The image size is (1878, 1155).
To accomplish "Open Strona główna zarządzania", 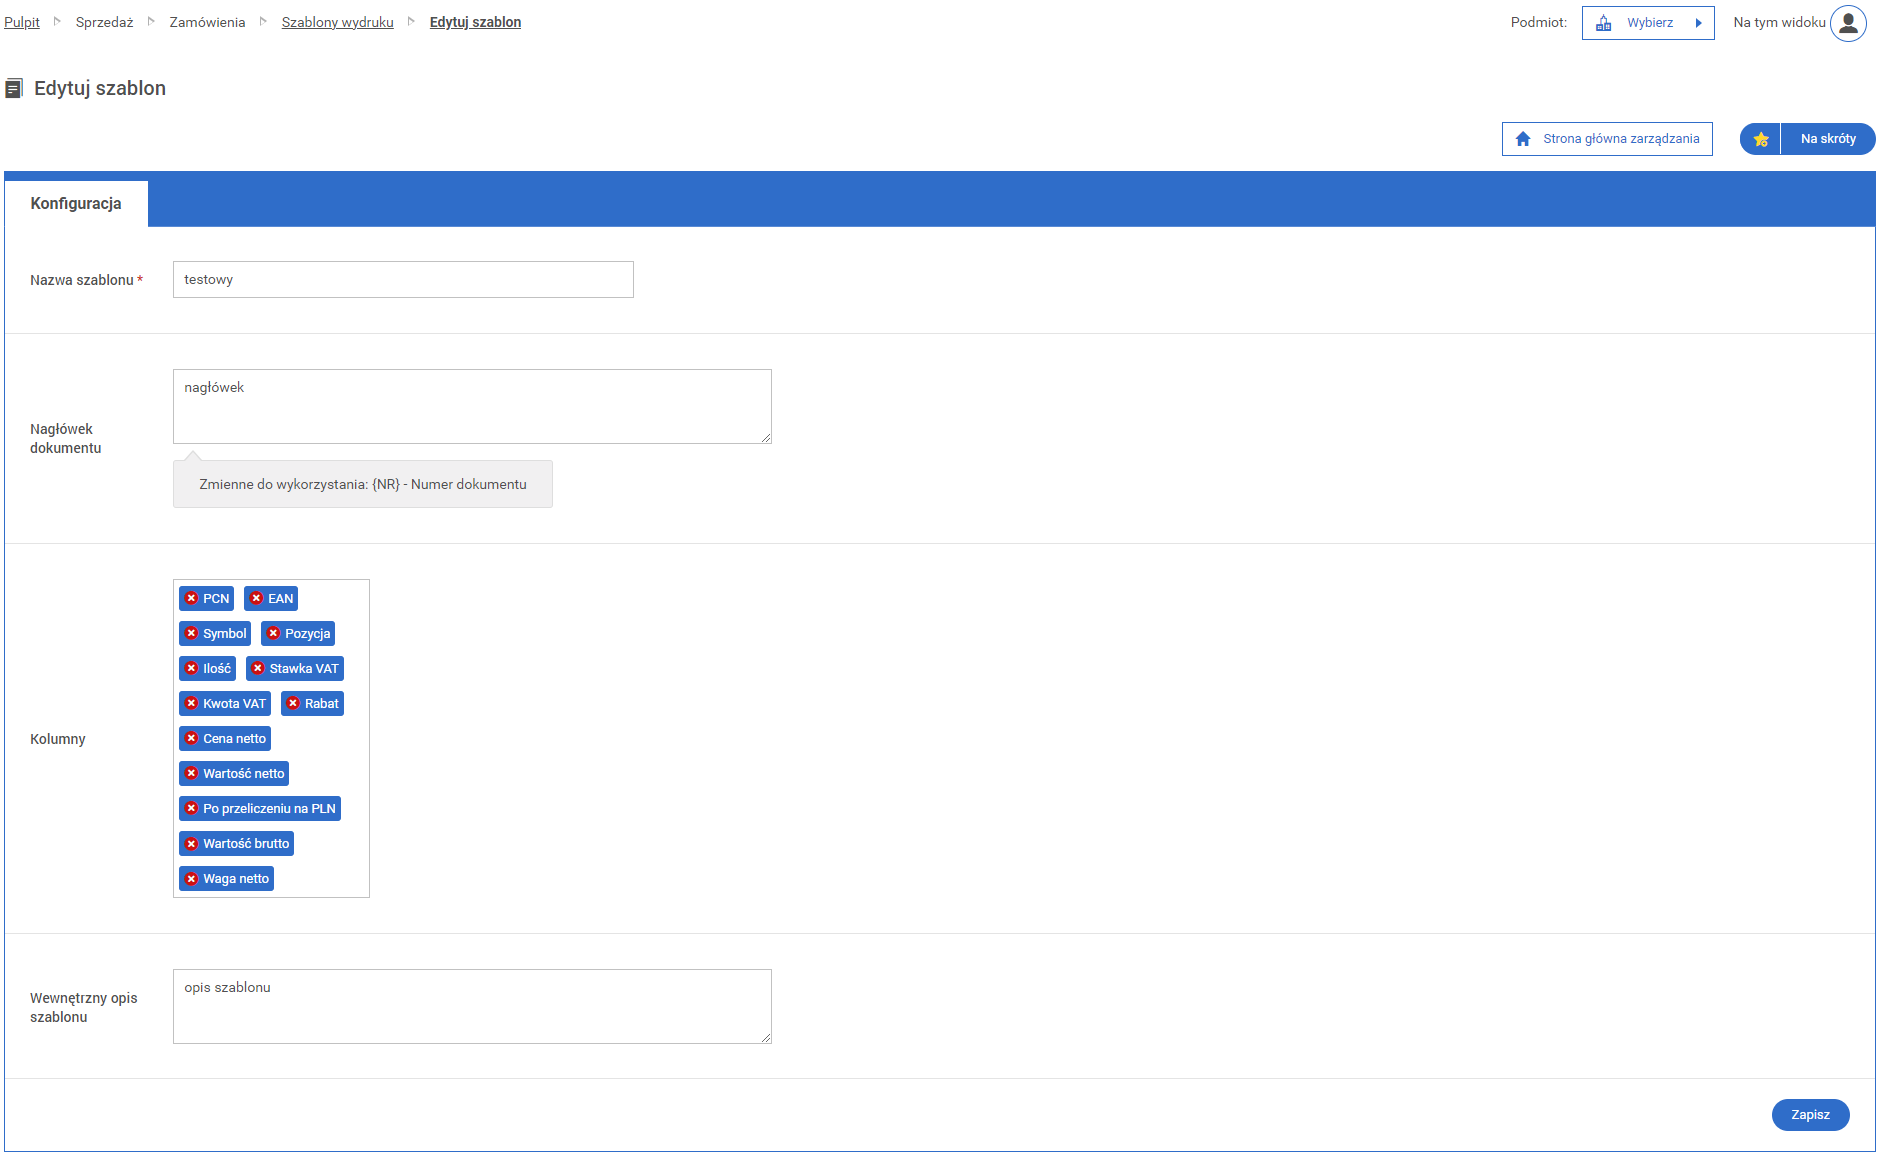I will [1606, 139].
